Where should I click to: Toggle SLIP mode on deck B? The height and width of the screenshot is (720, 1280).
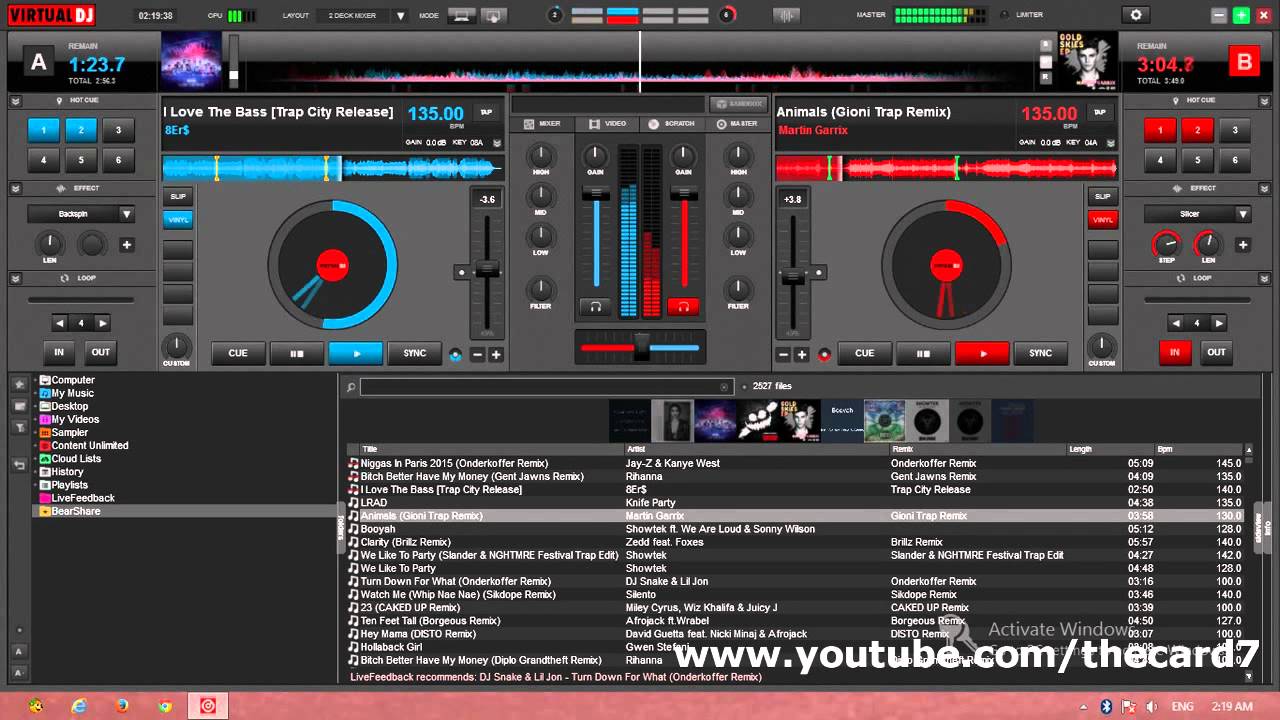[1102, 197]
